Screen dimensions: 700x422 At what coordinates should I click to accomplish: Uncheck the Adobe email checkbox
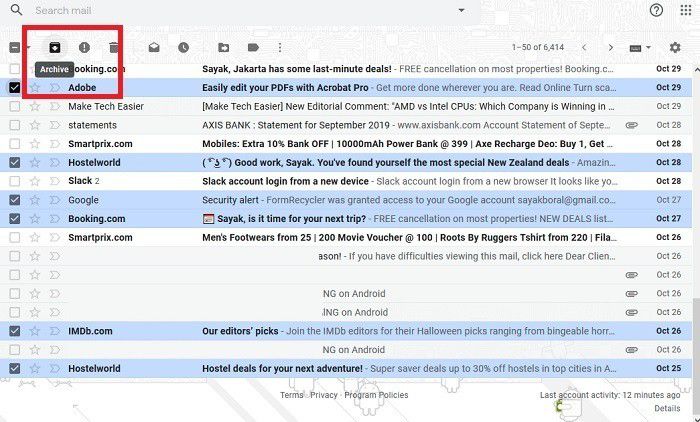14,88
